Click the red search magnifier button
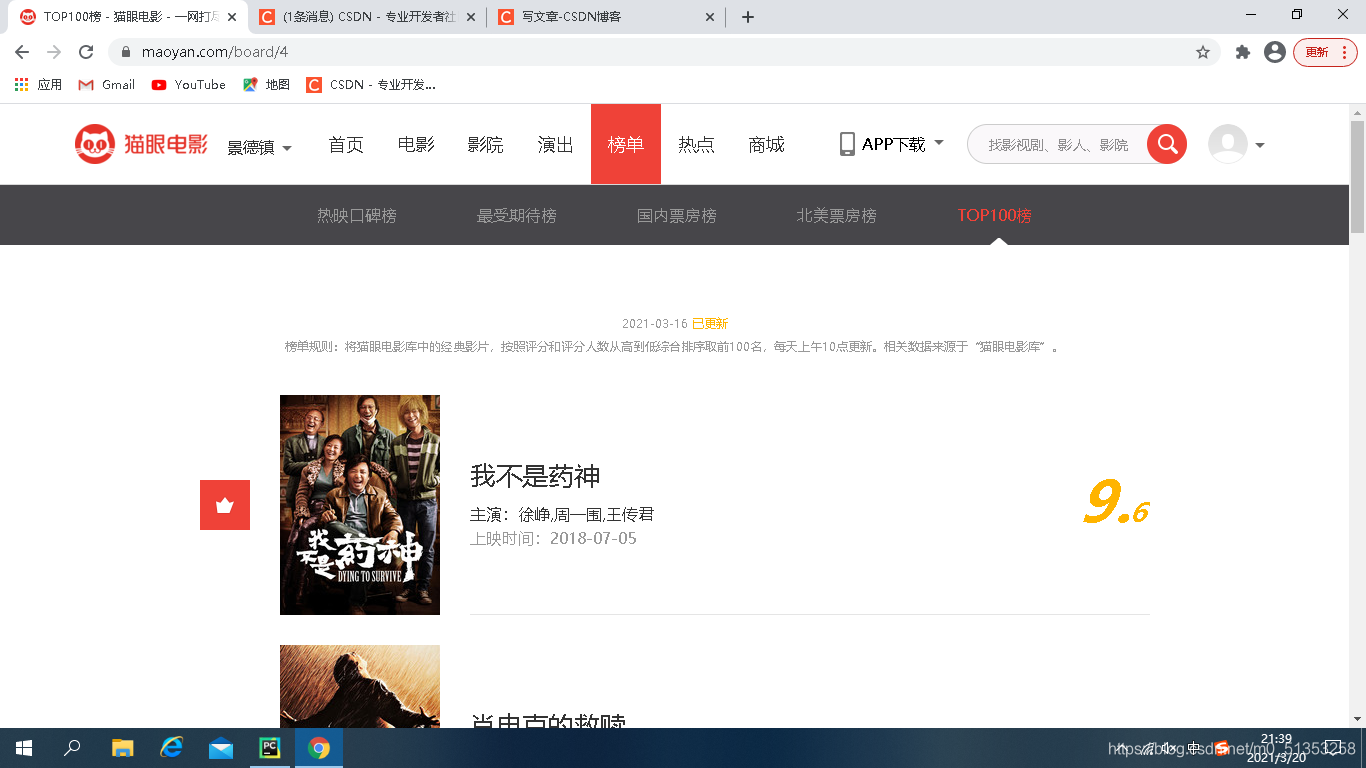Viewport: 1366px width, 768px height. (1167, 145)
